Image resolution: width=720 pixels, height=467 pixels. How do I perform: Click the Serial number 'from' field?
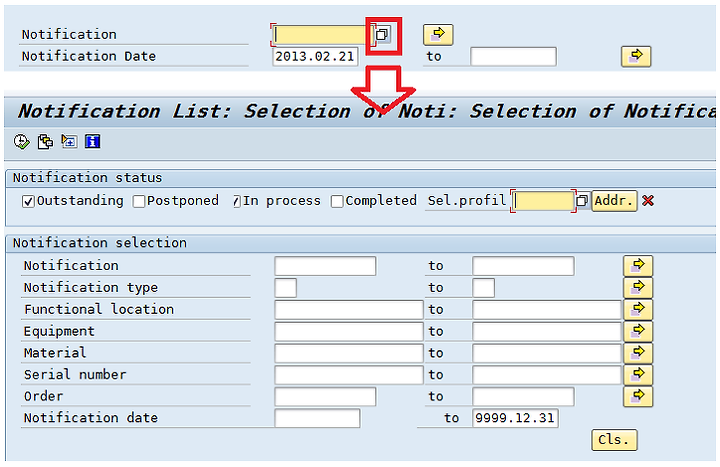pos(349,375)
